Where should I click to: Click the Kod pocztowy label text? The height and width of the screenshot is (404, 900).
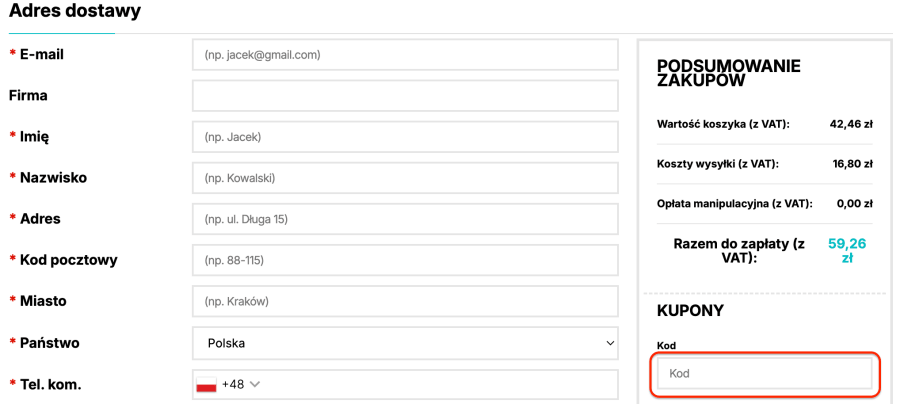(68, 260)
